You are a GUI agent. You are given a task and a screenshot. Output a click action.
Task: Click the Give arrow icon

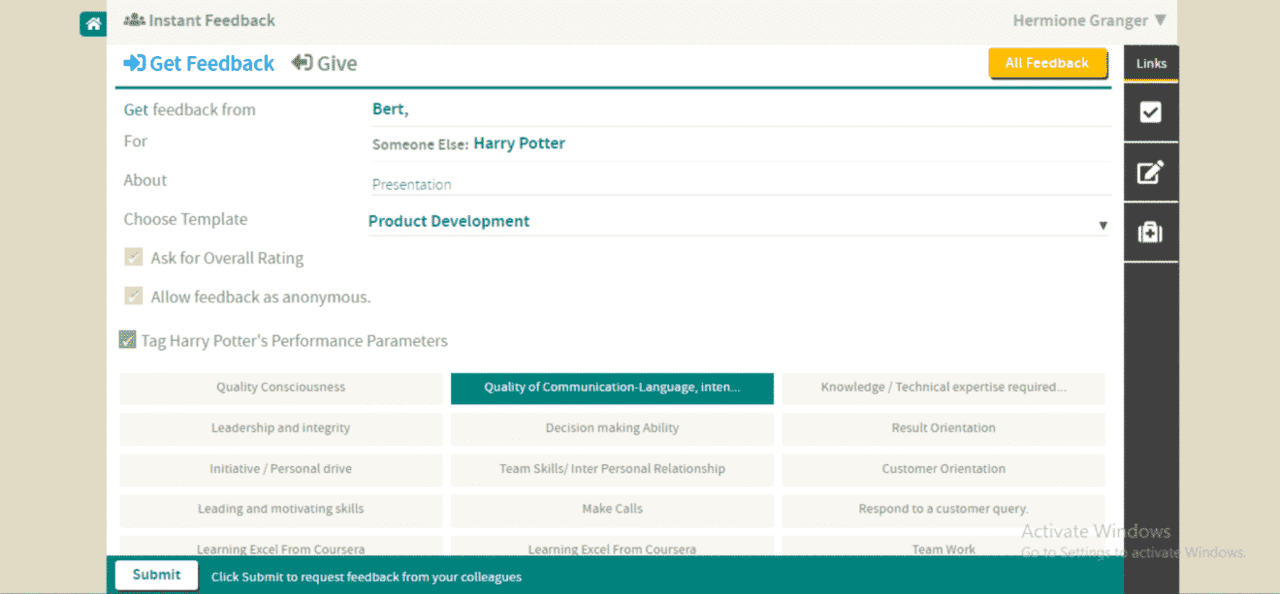302,63
